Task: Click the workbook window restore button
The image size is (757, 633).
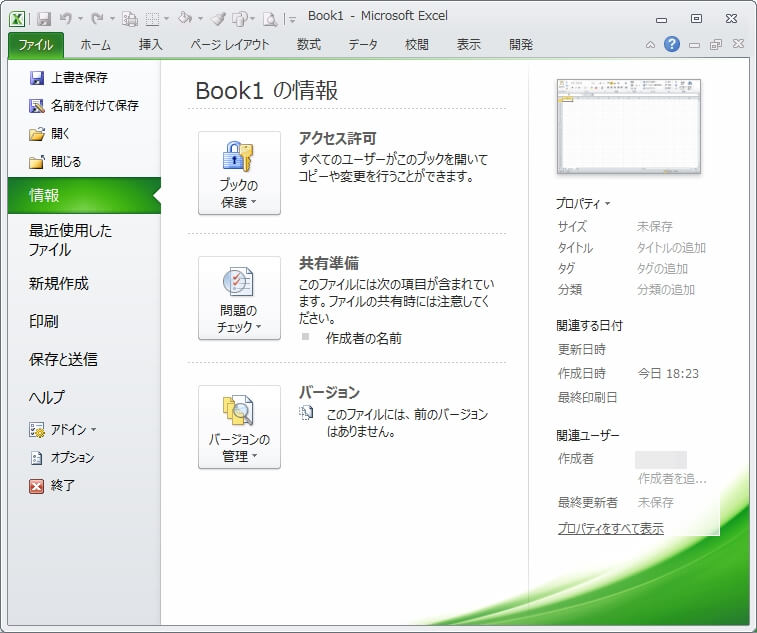Action: coord(716,44)
